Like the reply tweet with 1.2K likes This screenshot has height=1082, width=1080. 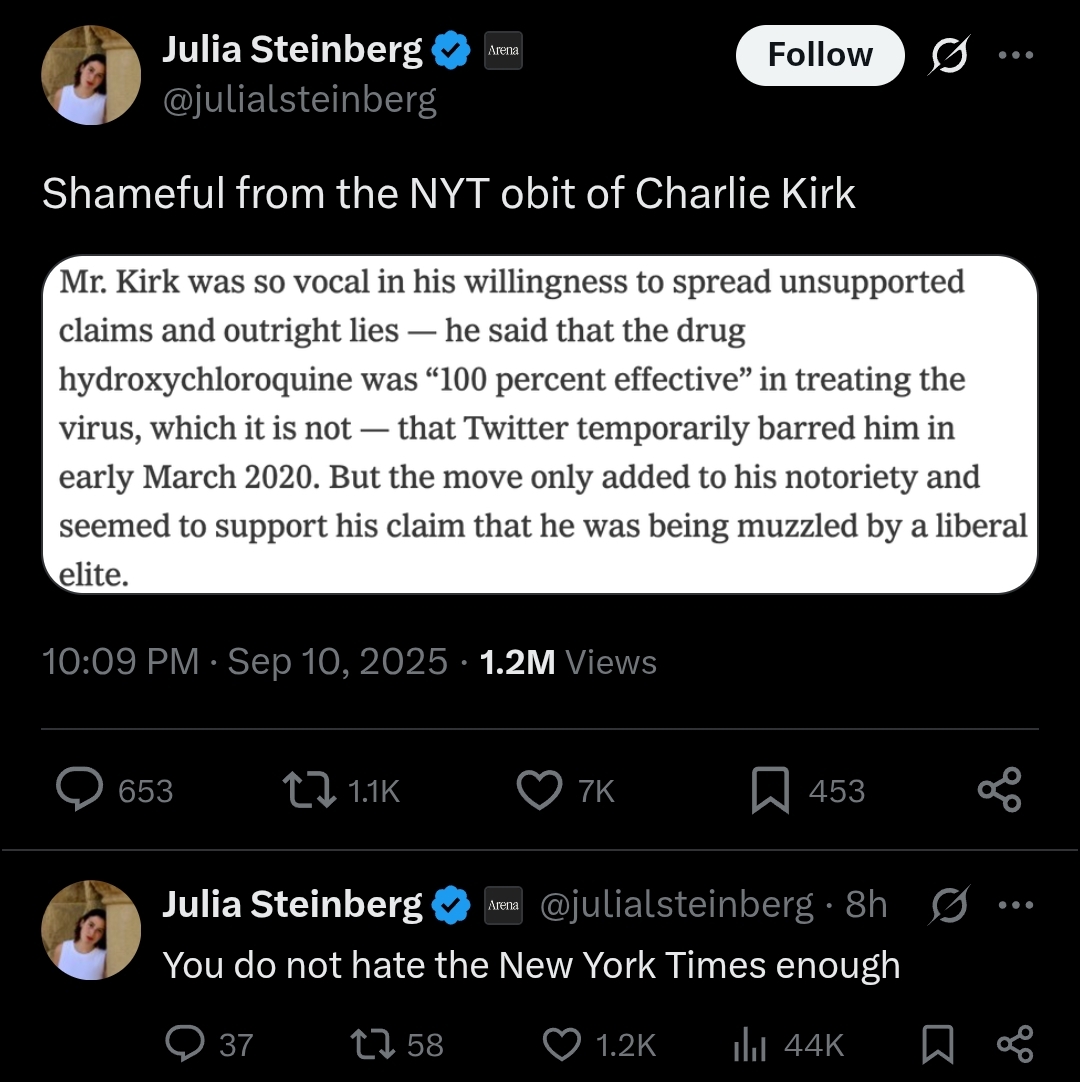coord(561,1045)
